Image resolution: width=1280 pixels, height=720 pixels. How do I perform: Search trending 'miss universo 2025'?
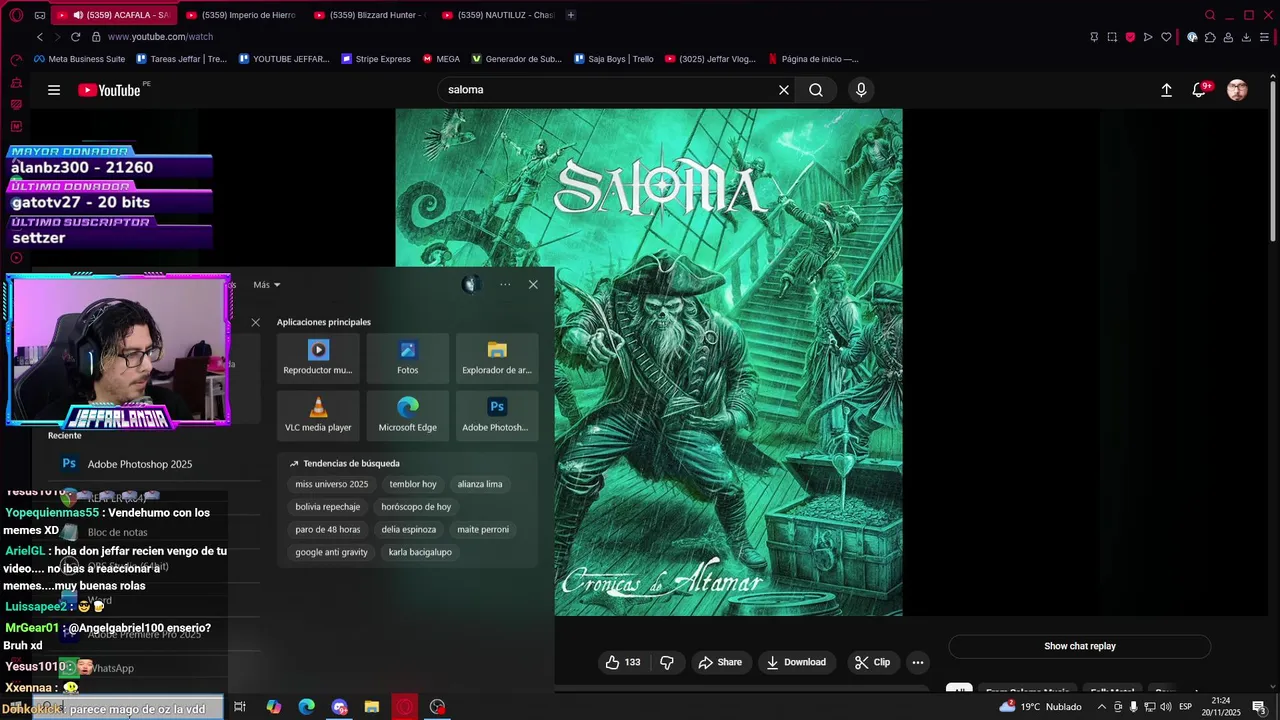coord(332,484)
